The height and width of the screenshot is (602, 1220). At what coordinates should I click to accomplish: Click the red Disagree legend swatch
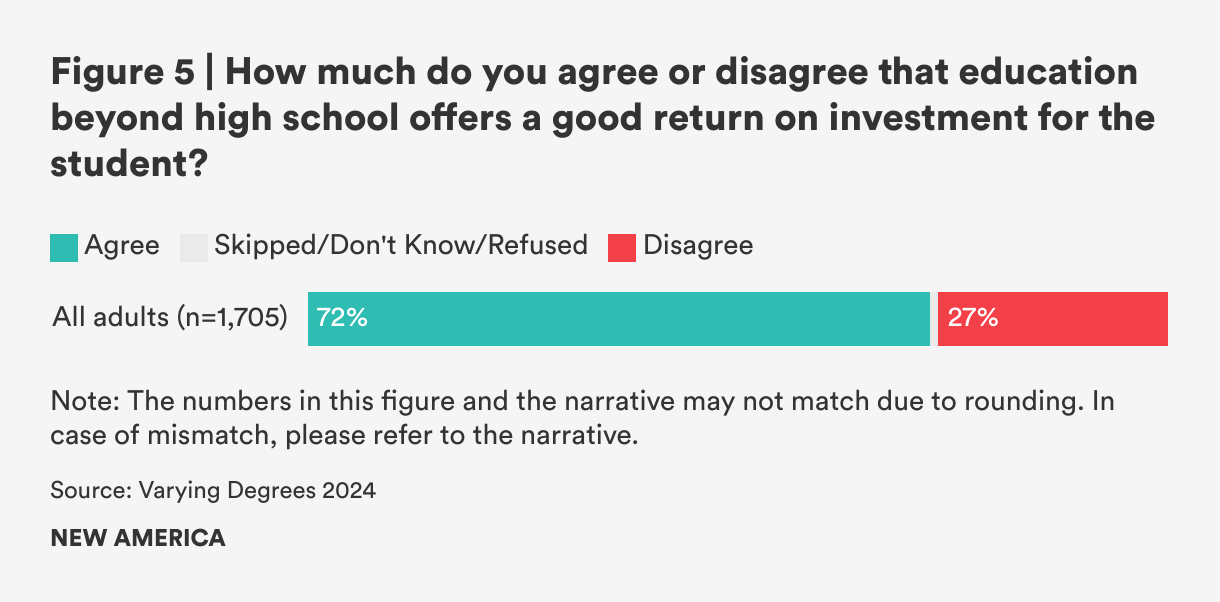[622, 247]
